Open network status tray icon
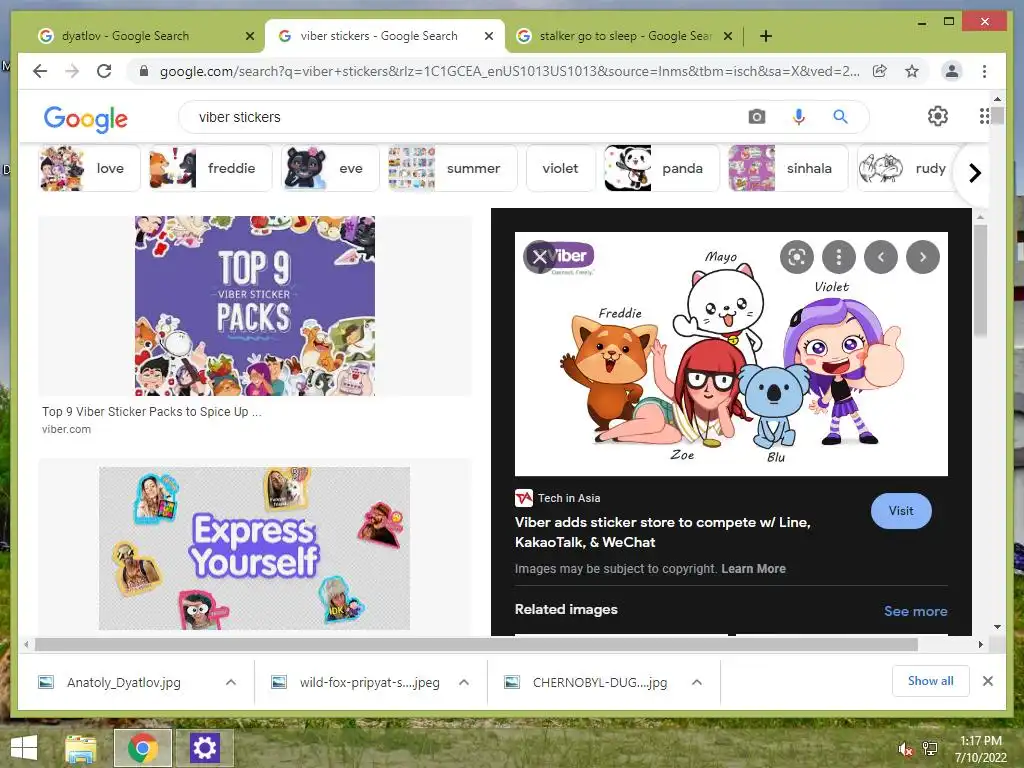 [929, 749]
